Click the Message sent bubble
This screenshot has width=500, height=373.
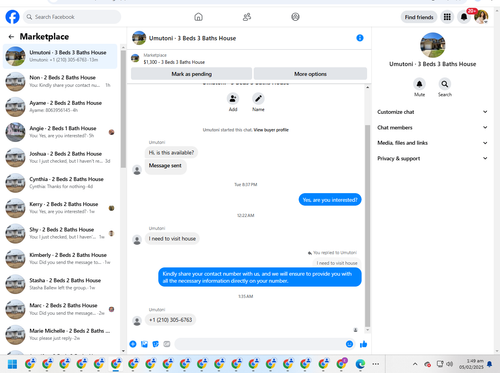(x=165, y=166)
